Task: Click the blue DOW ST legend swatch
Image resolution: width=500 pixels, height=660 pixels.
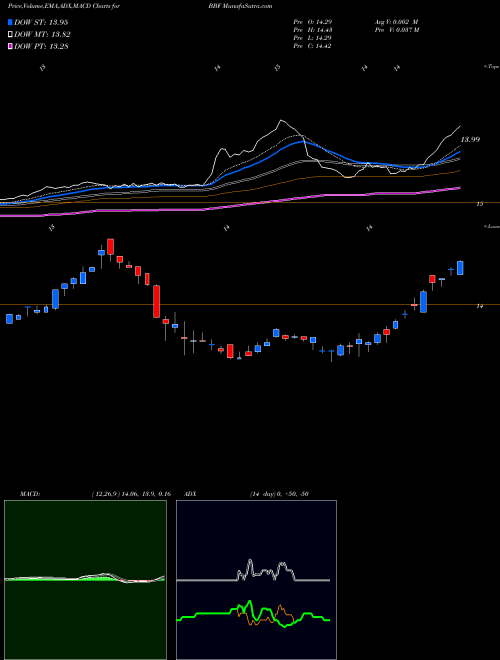Action: pos(11,23)
